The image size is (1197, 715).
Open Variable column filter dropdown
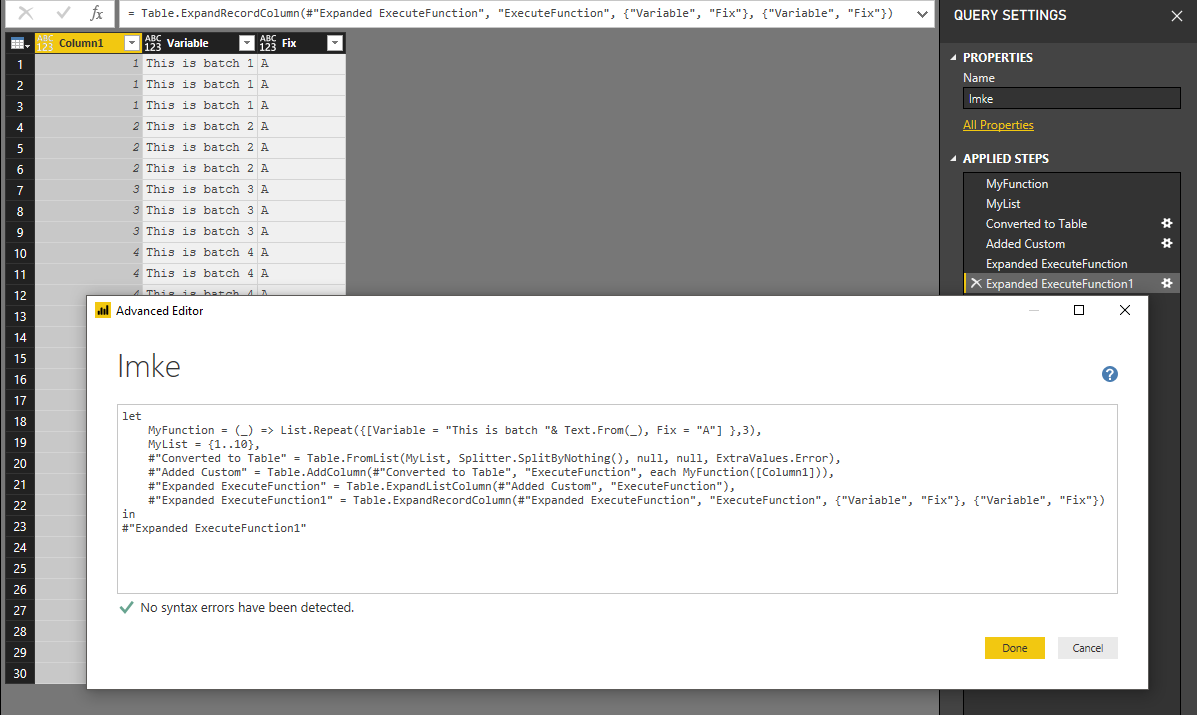pos(247,43)
